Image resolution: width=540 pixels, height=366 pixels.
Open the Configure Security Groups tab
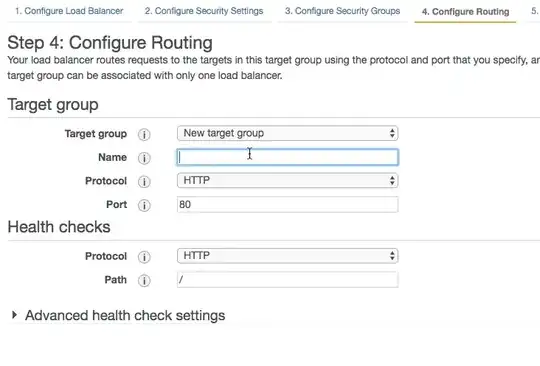click(x=342, y=11)
